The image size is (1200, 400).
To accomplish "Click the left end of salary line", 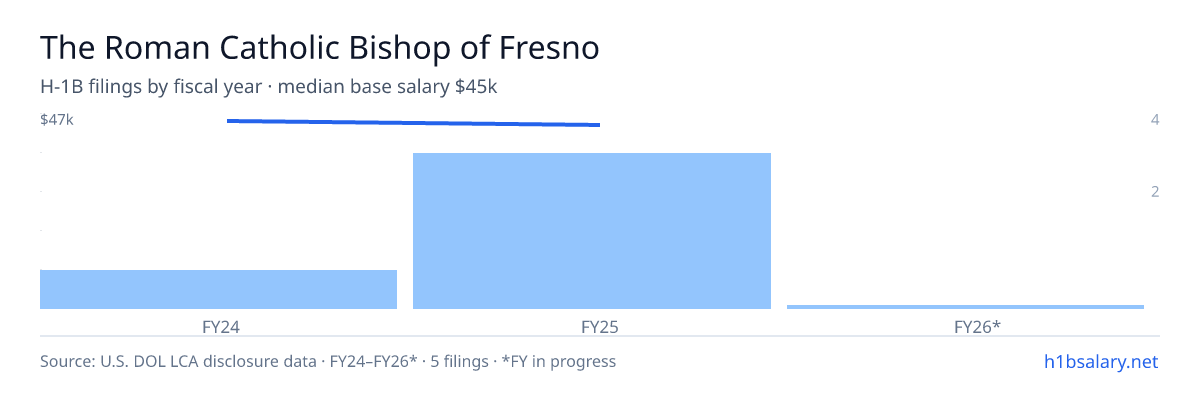I will coord(229,121).
